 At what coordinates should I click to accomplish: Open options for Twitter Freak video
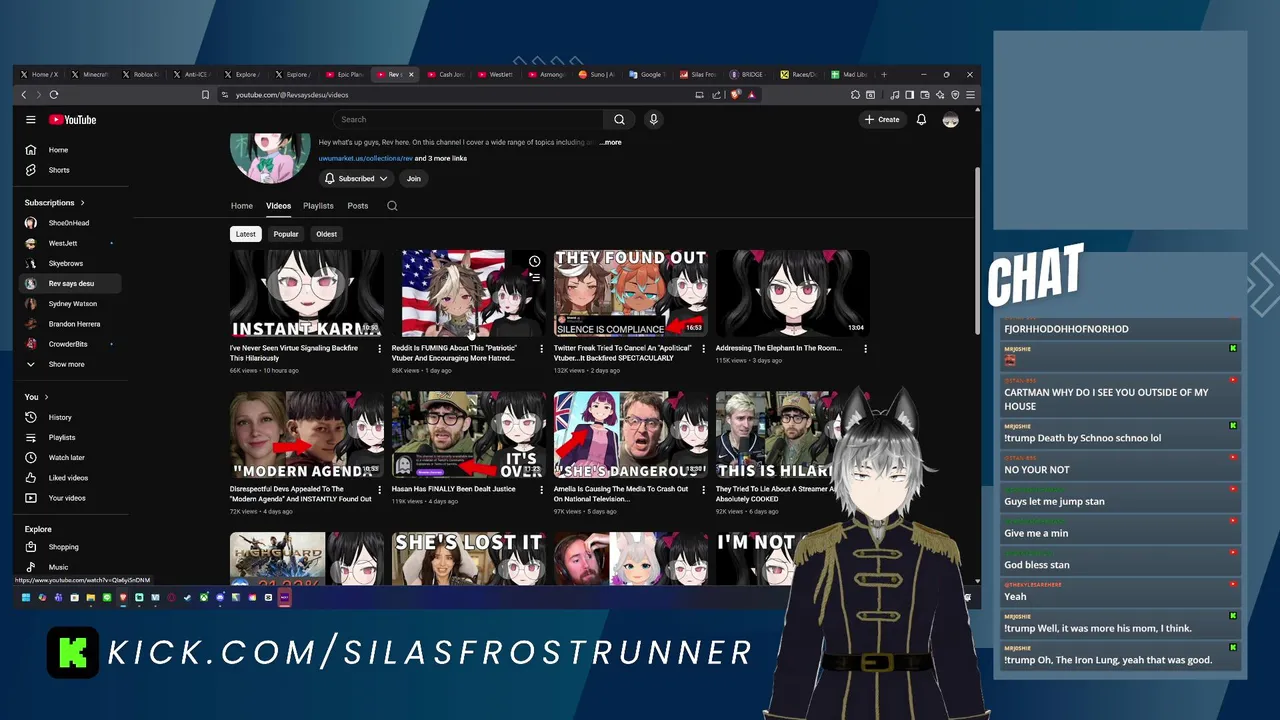703,349
